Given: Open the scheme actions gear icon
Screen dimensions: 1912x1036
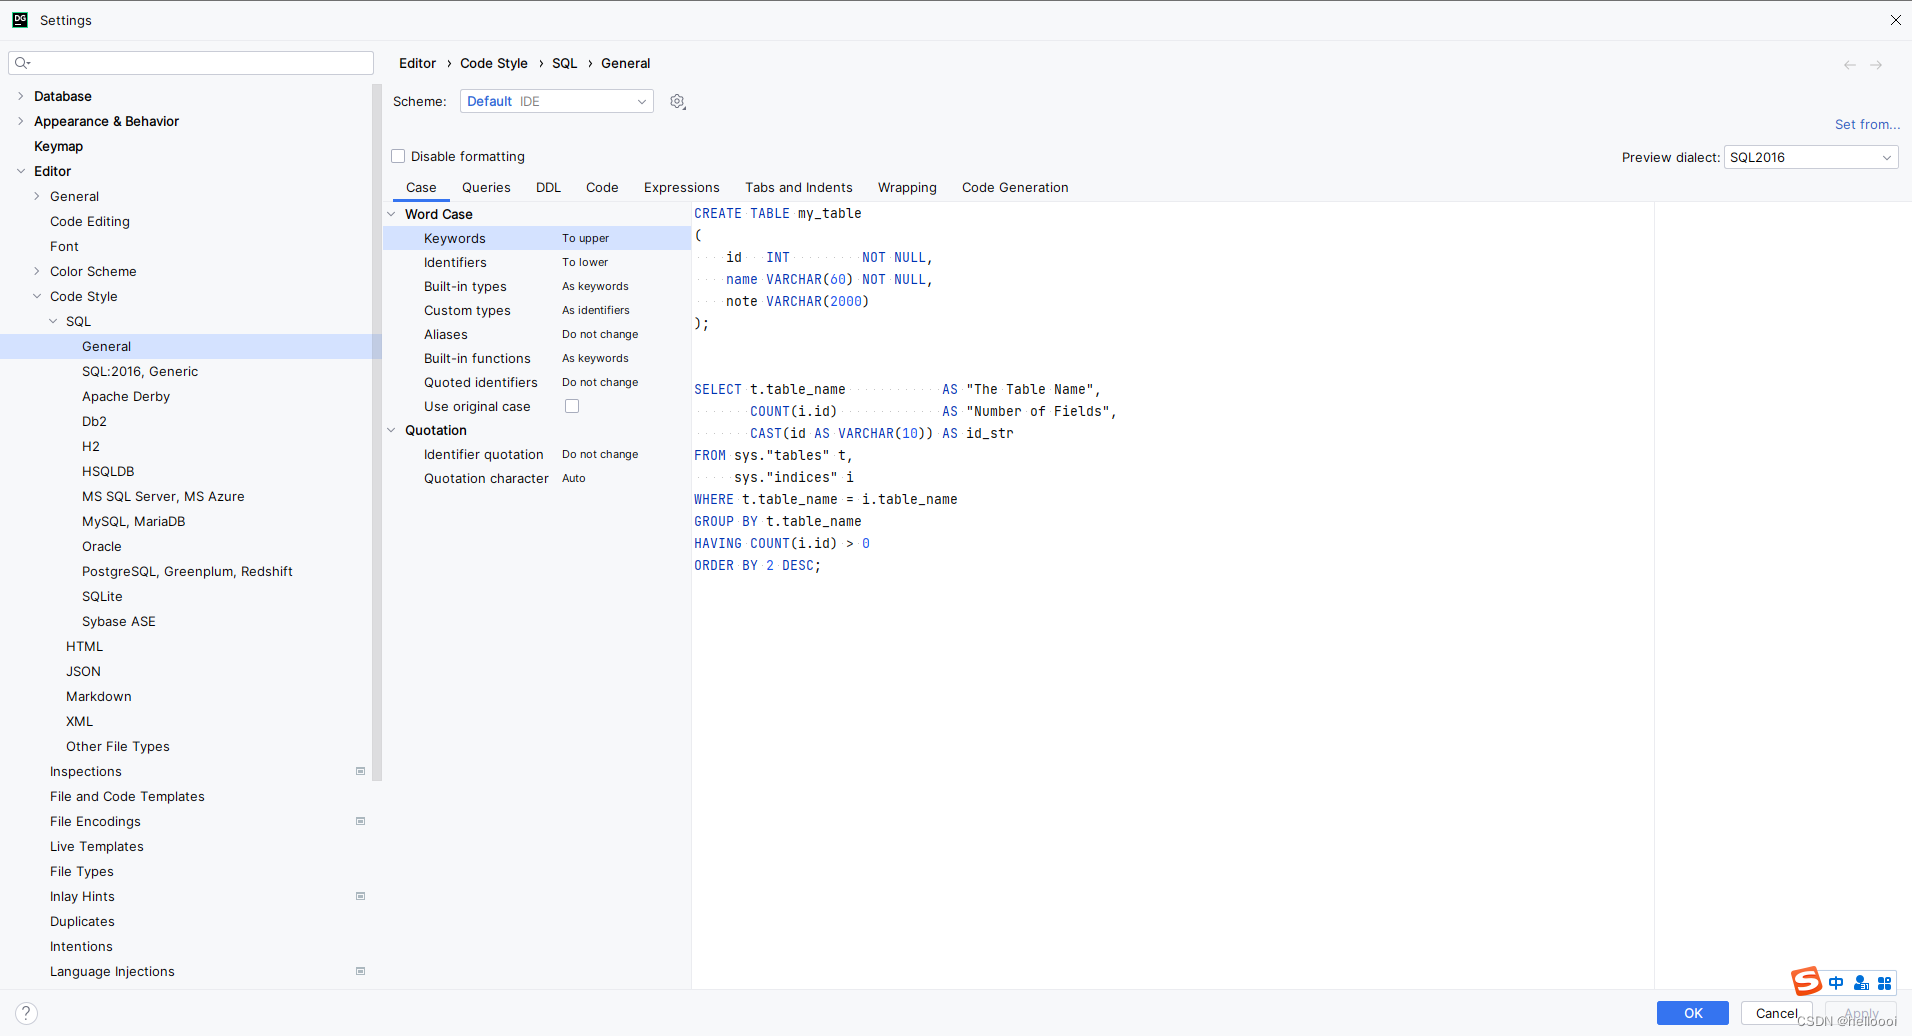Looking at the screenshot, I should pyautogui.click(x=677, y=102).
